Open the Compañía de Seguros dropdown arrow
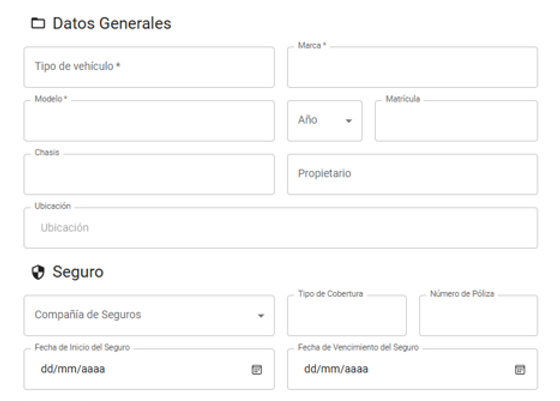 [x=261, y=316]
